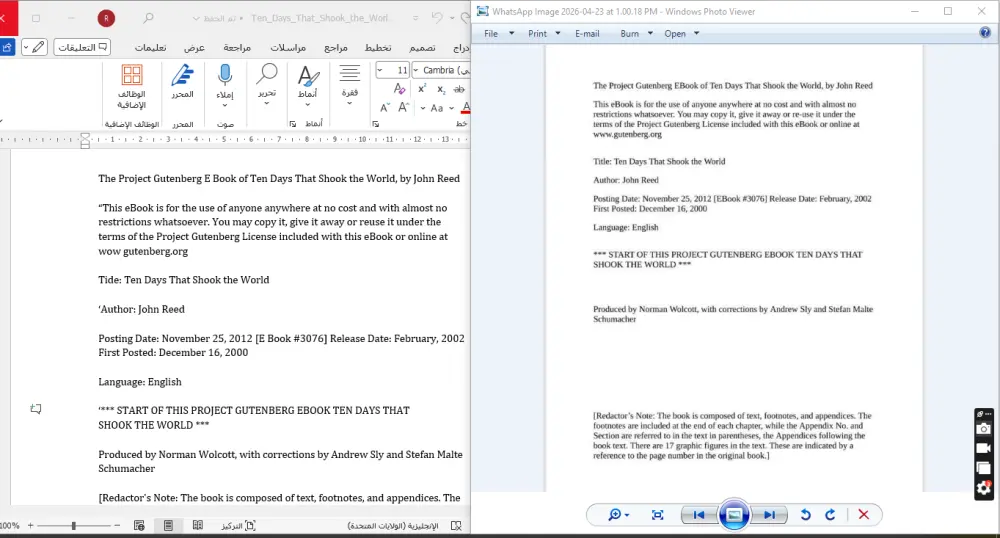Viewport: 1000px width, 538px height.
Task: Click the Word zoom slider handle
Action: (x=74, y=526)
